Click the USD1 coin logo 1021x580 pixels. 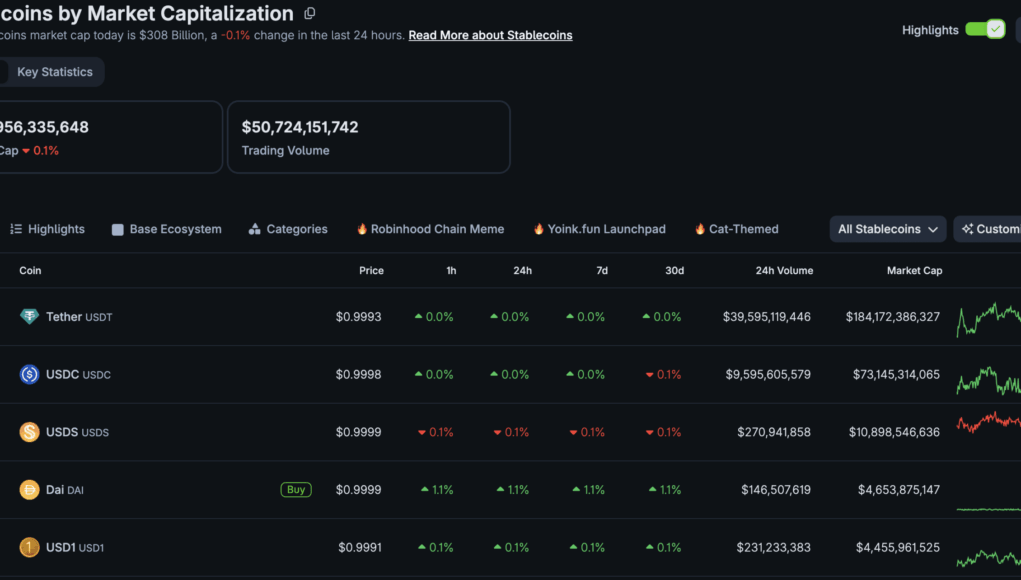click(29, 547)
